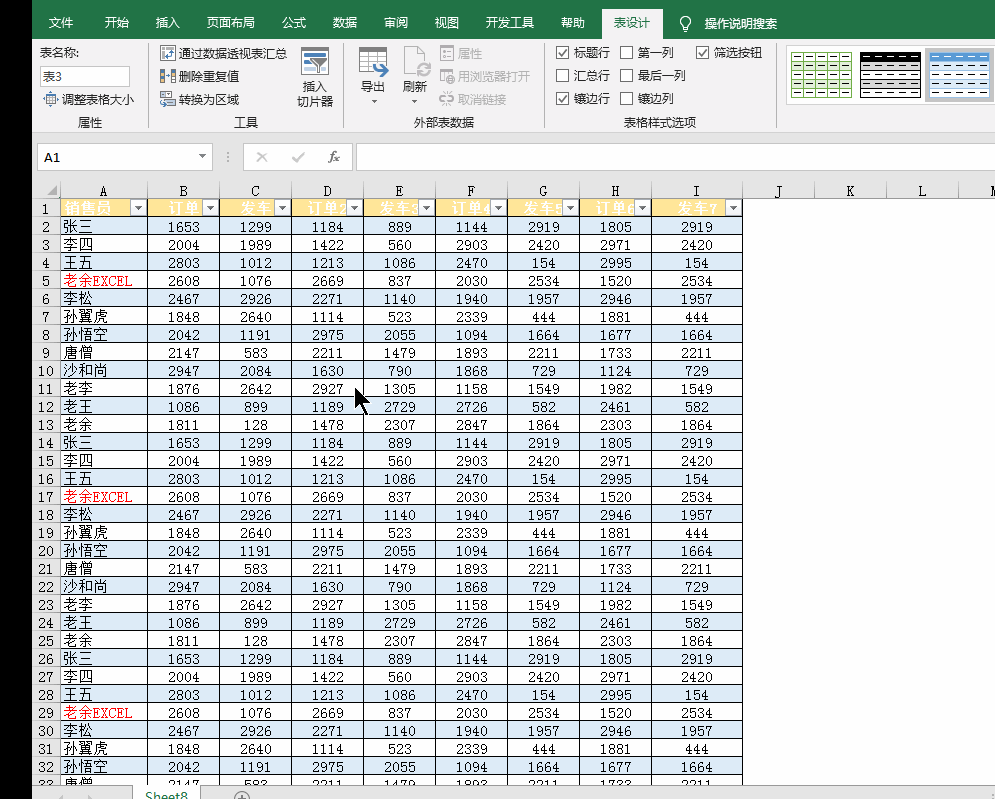Image resolution: width=995 pixels, height=799 pixels.
Task: Click the Table Name (表3) input field
Action: [x=84, y=76]
